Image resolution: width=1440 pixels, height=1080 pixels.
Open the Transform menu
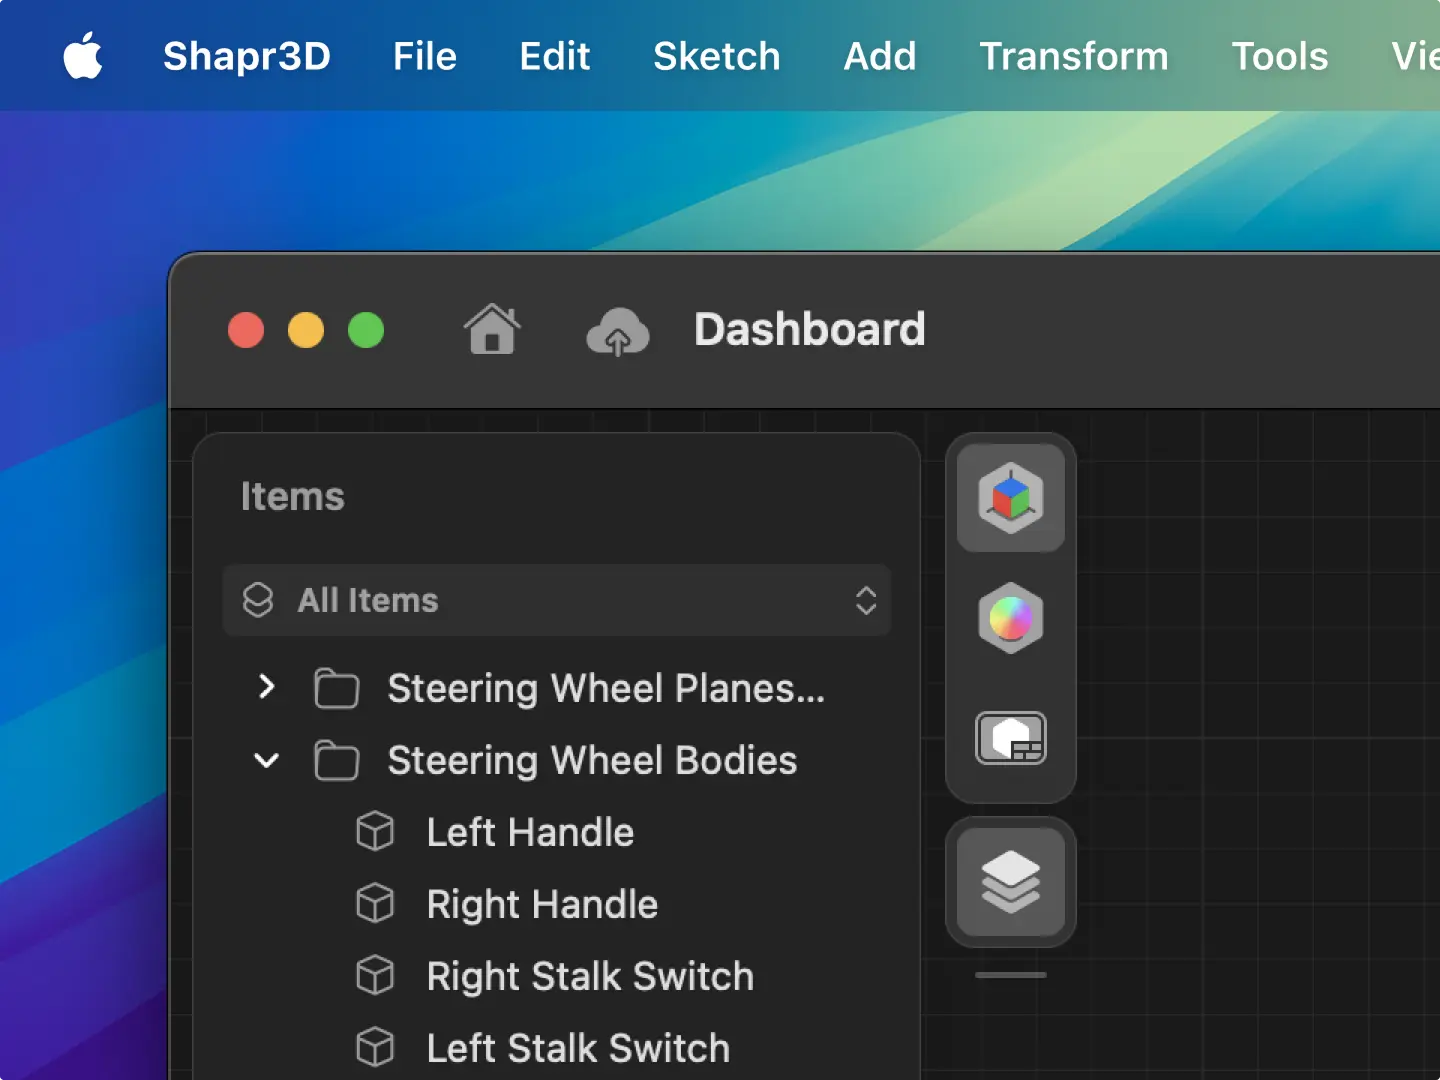1074,56
